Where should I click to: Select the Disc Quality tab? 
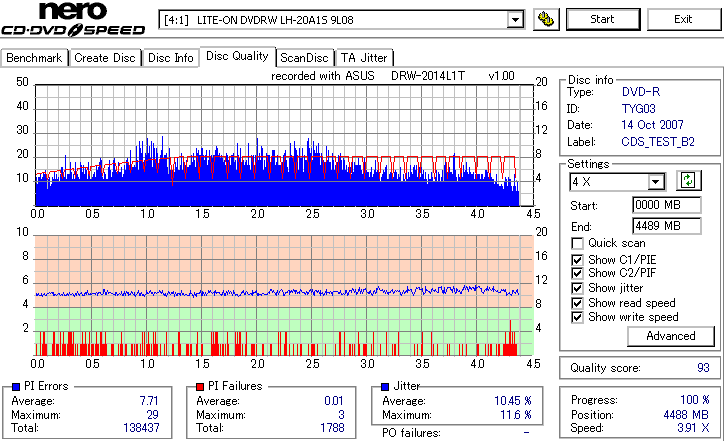[237, 56]
